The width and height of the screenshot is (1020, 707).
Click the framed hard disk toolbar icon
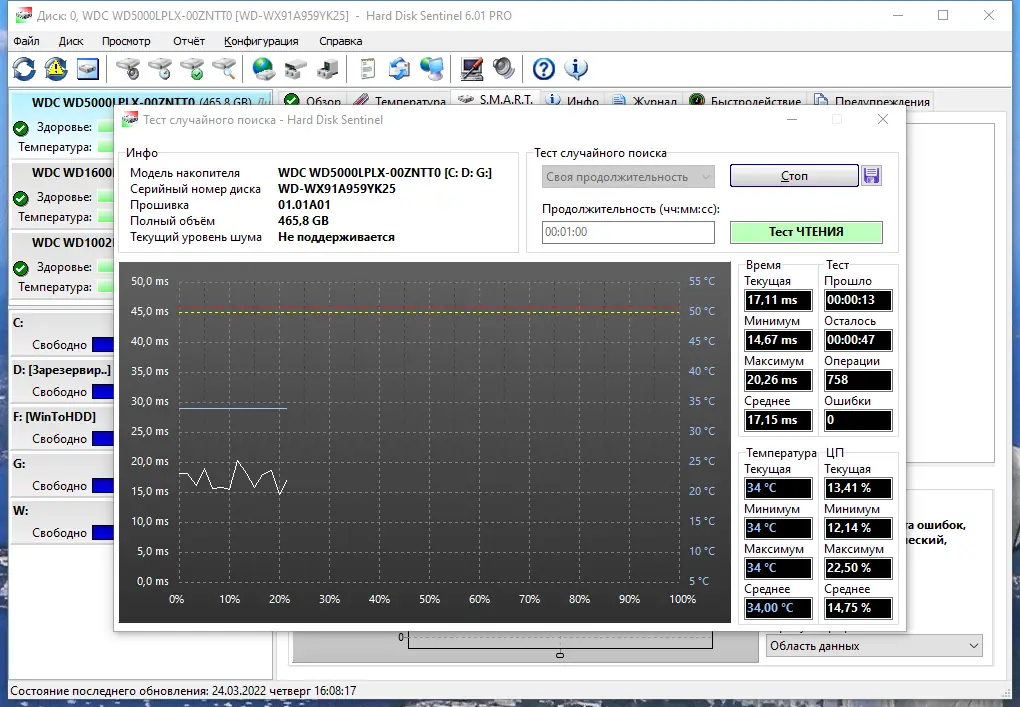[88, 68]
